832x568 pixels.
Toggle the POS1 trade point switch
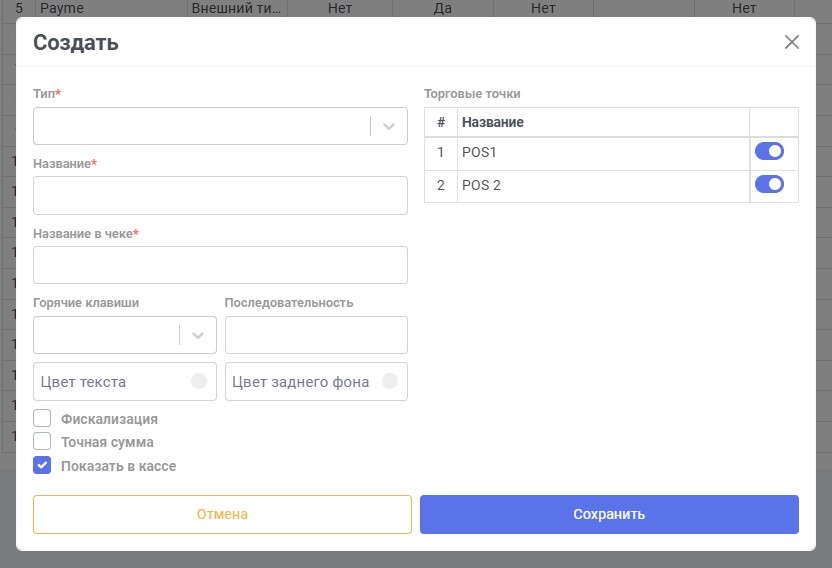pyautogui.click(x=769, y=151)
